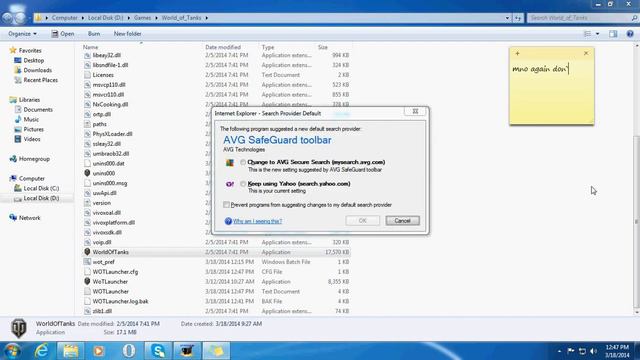Click Computer in the address breadcrumb
This screenshot has height=360, width=640.
[64, 18]
